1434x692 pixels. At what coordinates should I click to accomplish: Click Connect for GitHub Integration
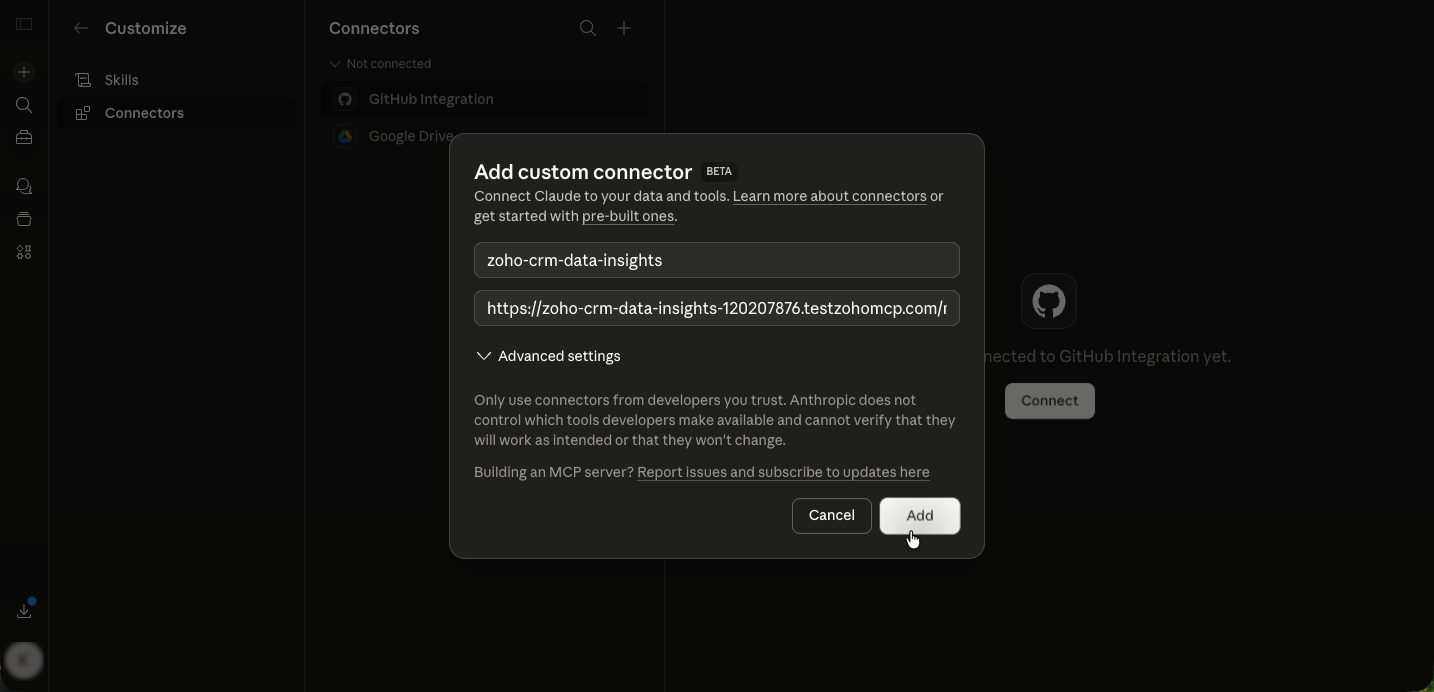point(1050,401)
